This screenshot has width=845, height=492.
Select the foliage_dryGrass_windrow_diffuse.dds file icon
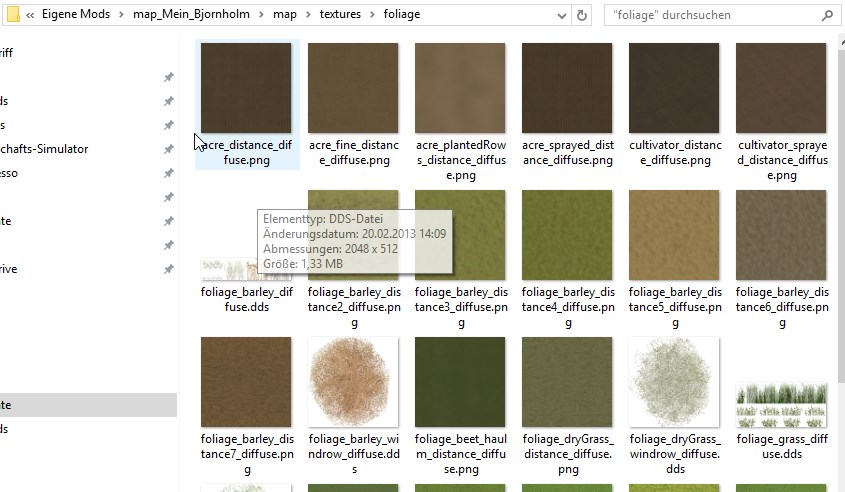(674, 382)
